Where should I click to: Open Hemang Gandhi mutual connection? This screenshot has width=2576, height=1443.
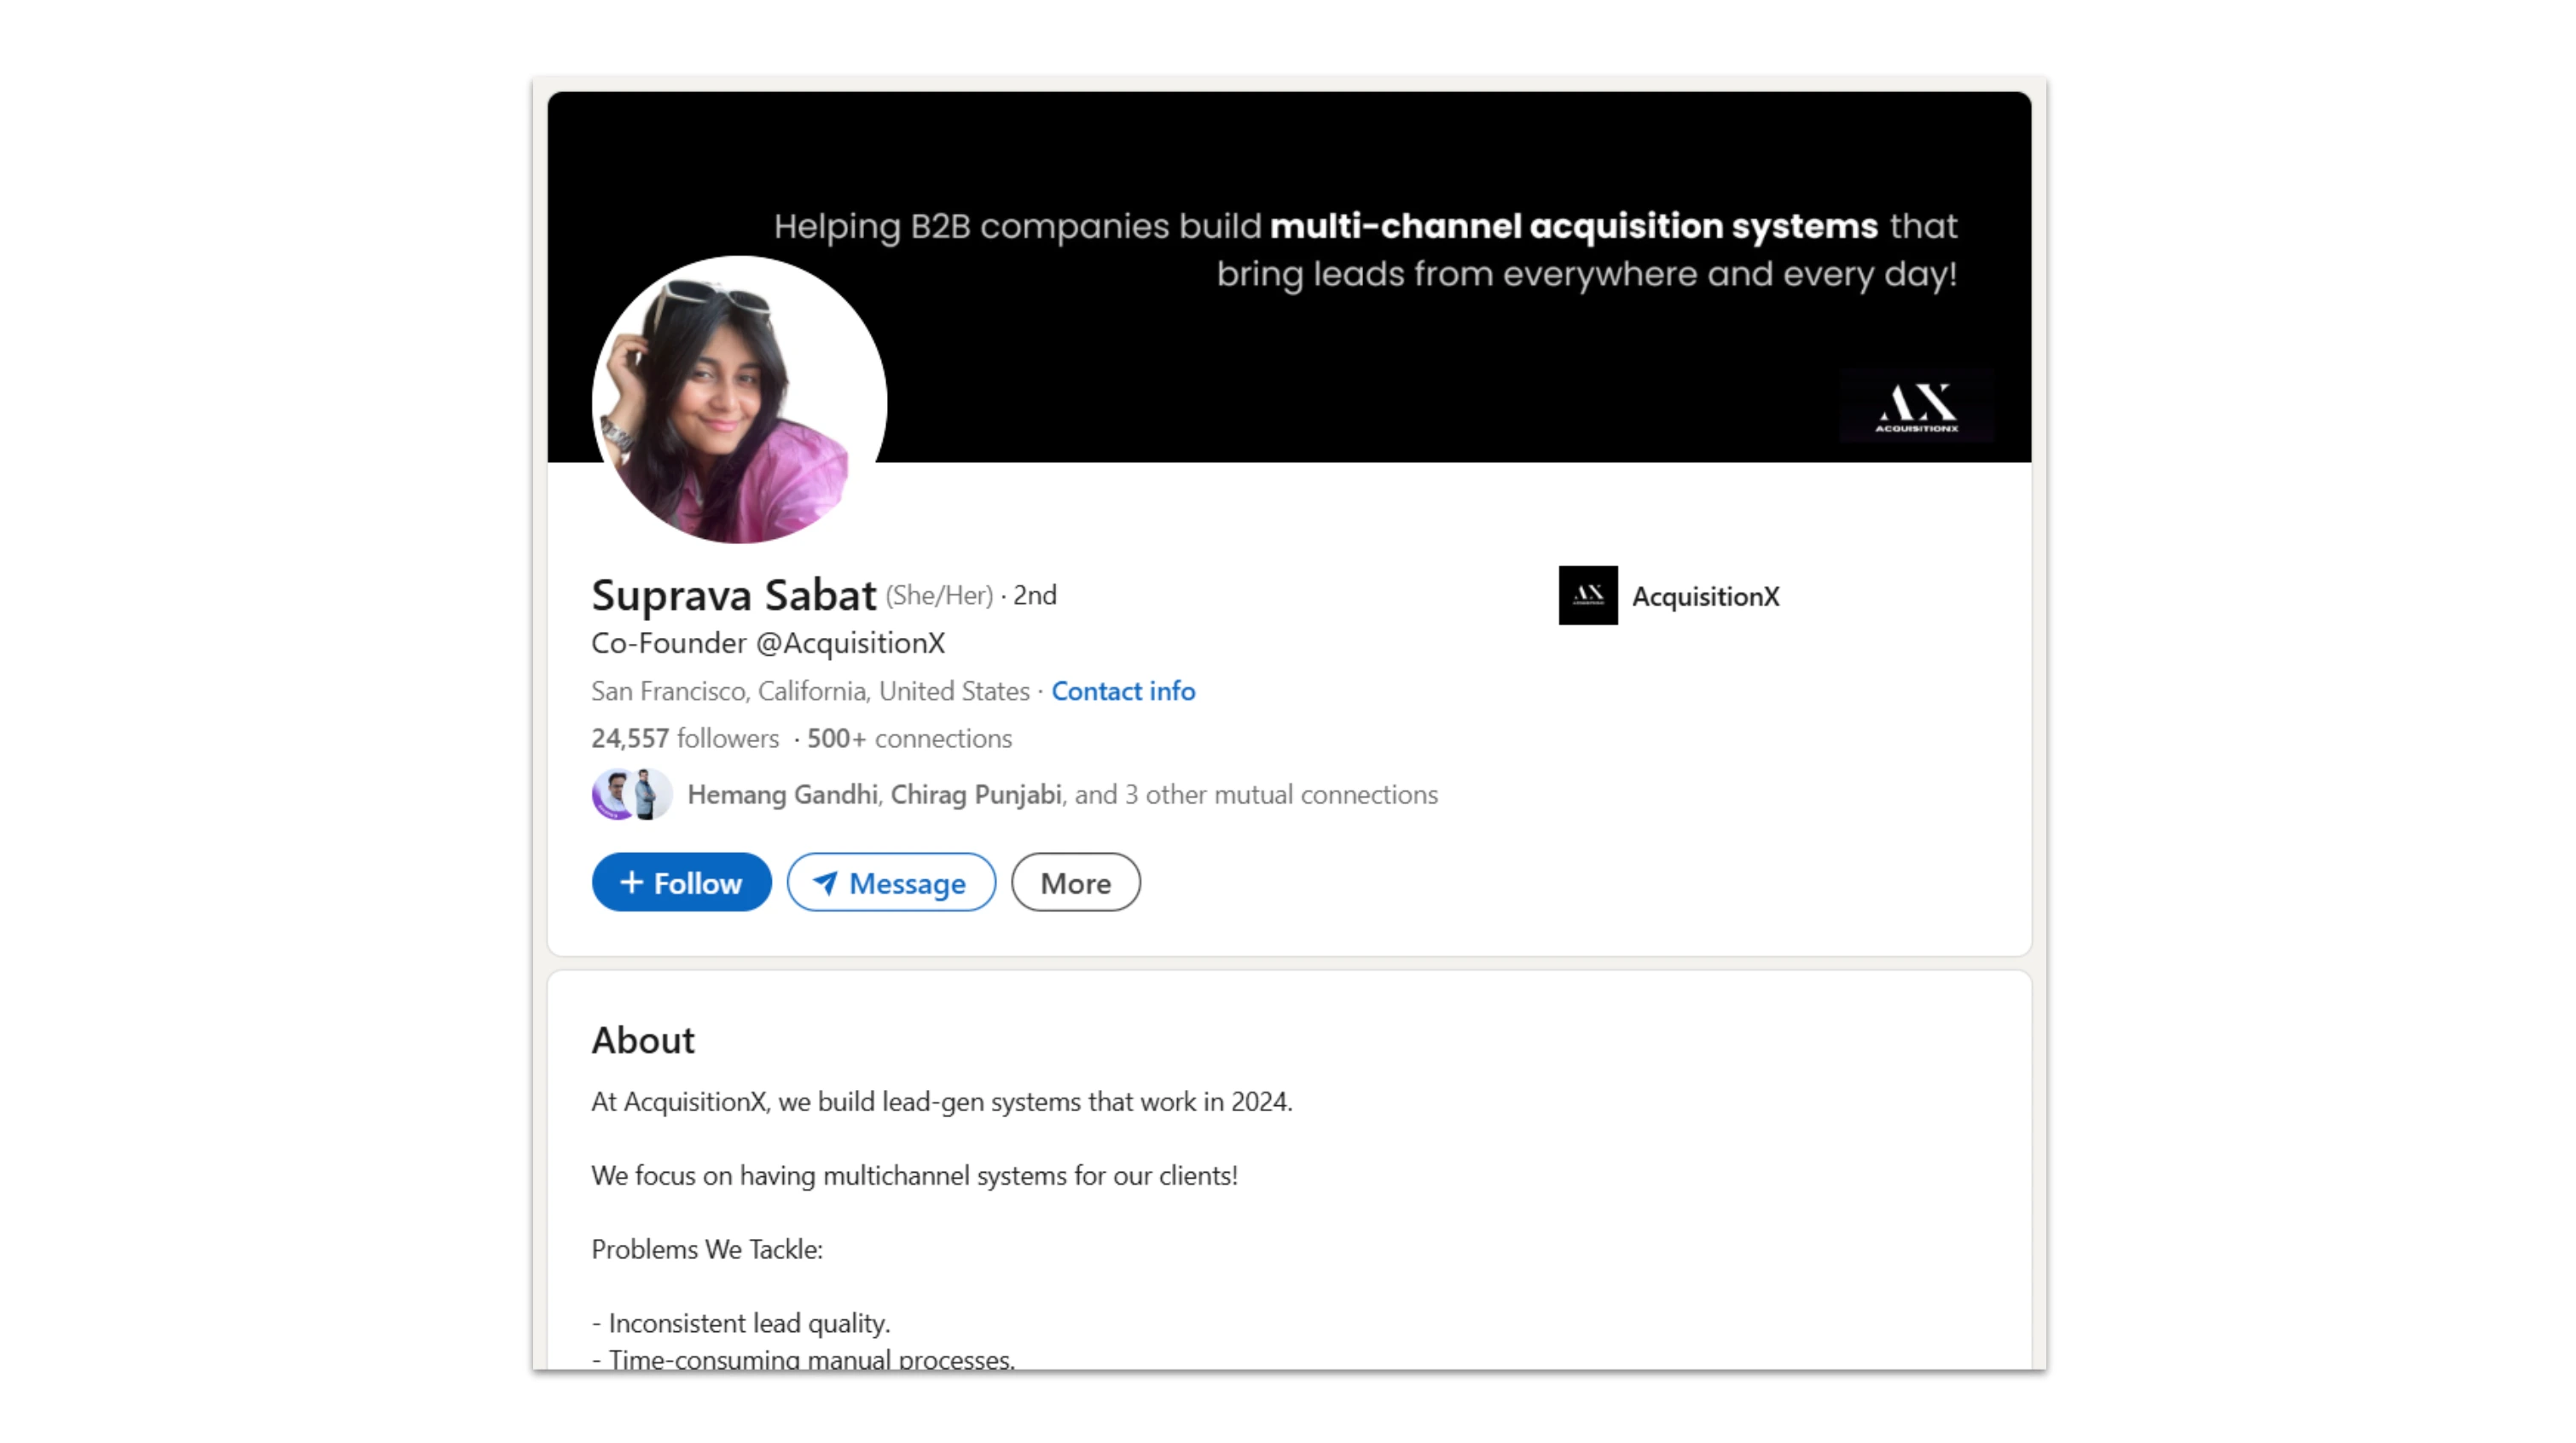pos(782,795)
